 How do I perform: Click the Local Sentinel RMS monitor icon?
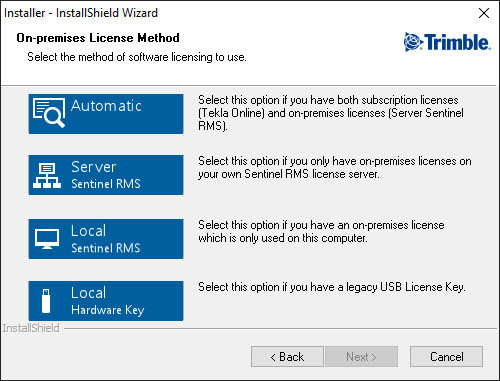(x=47, y=239)
